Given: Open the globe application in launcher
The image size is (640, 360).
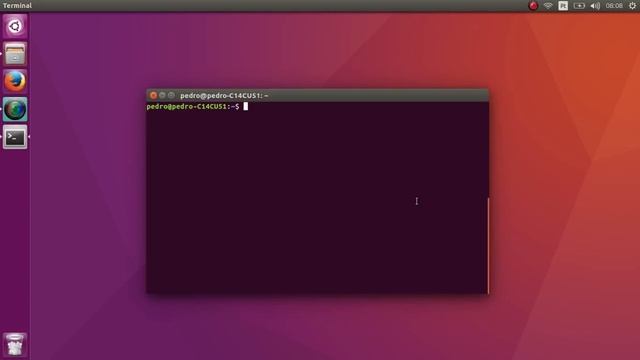Looking at the screenshot, I should click(15, 109).
